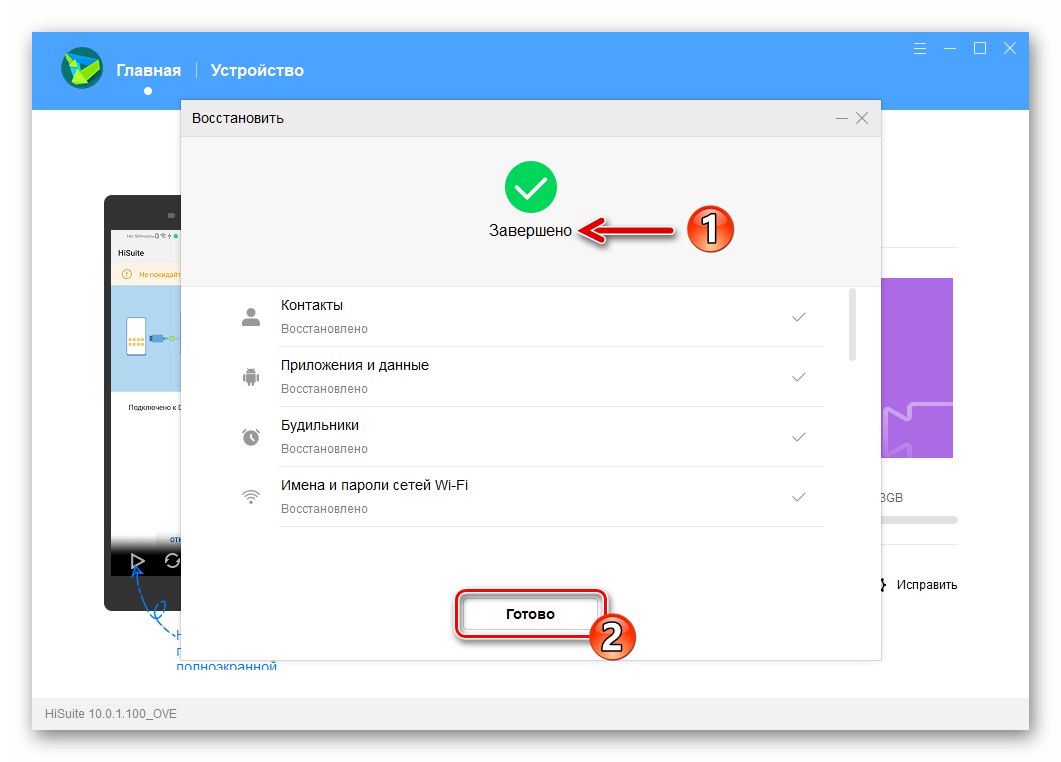The width and height of the screenshot is (1061, 762).
Task: Click the storage usage bar
Action: pyautogui.click(x=919, y=520)
